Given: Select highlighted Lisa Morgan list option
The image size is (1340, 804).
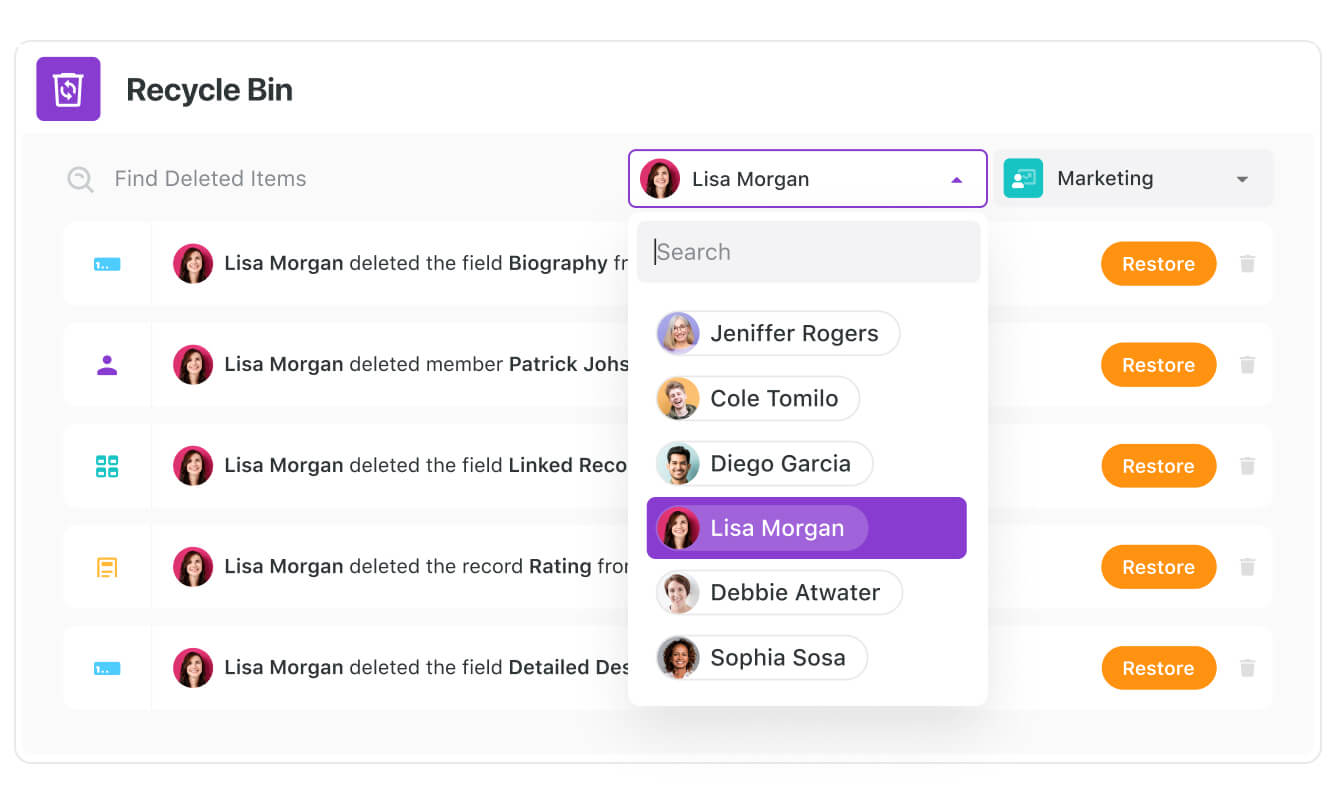Looking at the screenshot, I should pyautogui.click(x=807, y=528).
